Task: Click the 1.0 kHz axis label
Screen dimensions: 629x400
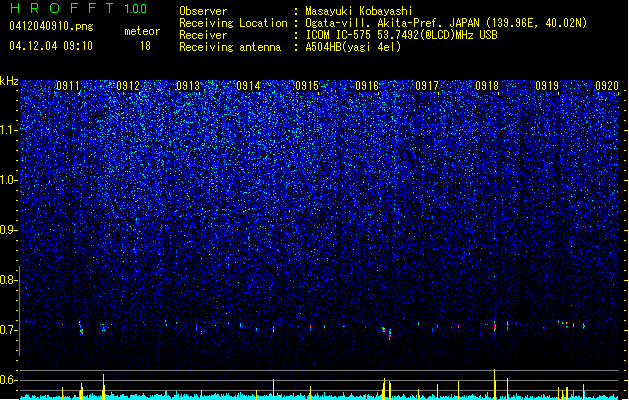Action: 9,180
